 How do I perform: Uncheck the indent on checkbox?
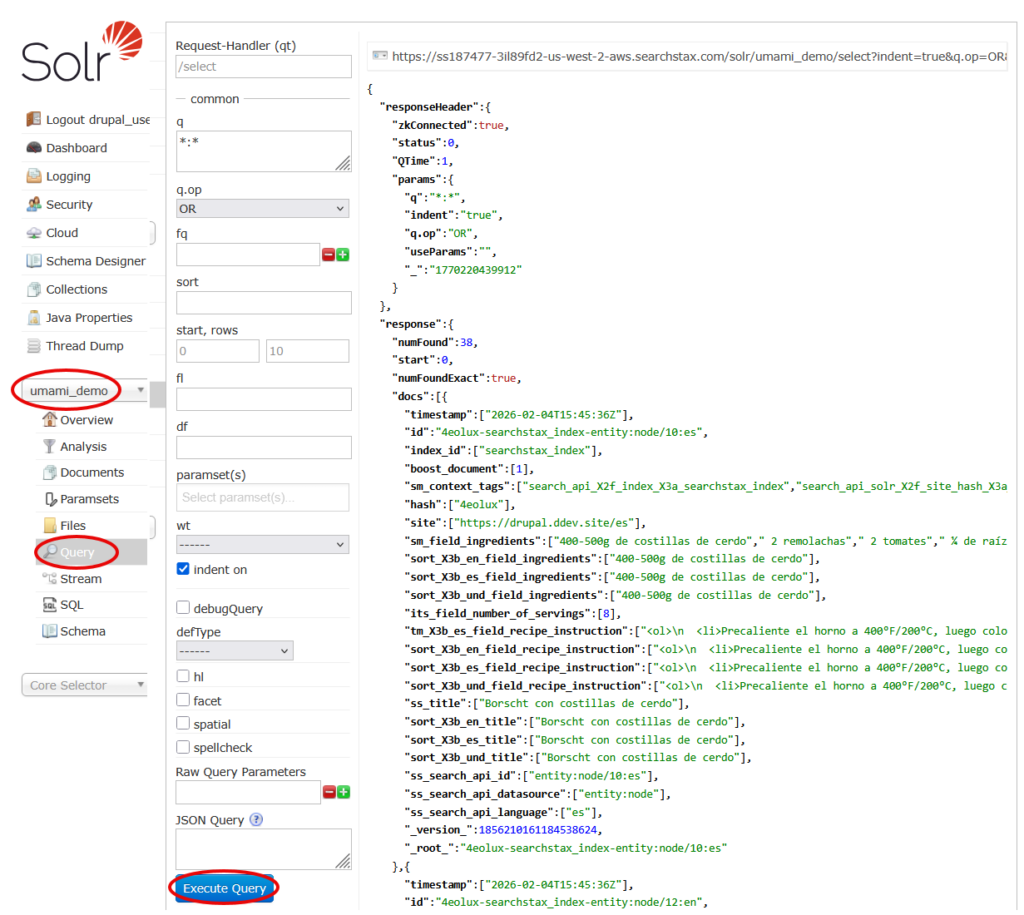(183, 569)
